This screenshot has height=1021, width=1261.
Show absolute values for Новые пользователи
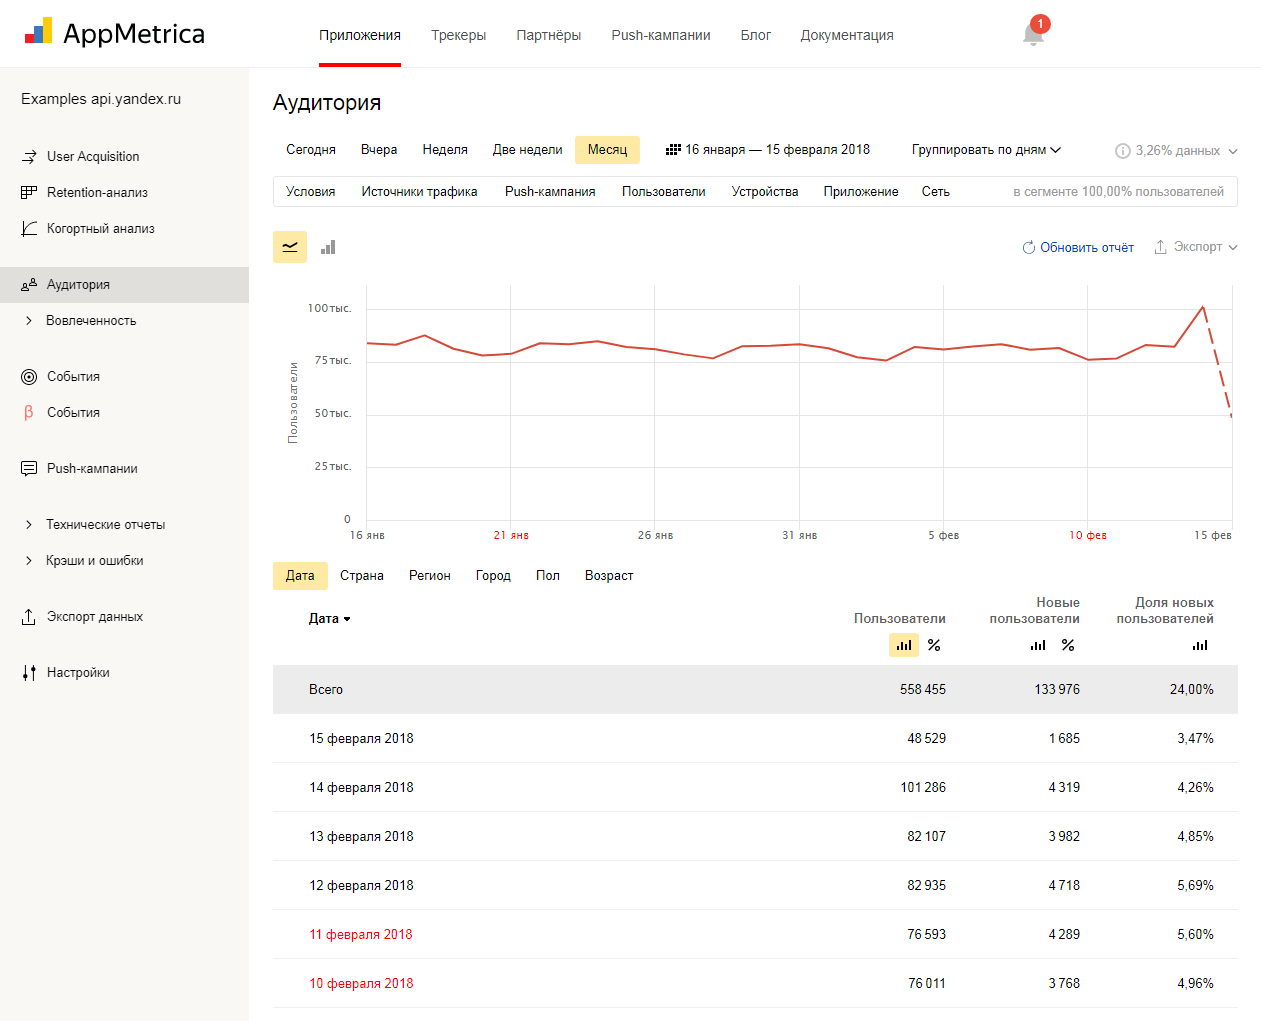coord(1038,646)
